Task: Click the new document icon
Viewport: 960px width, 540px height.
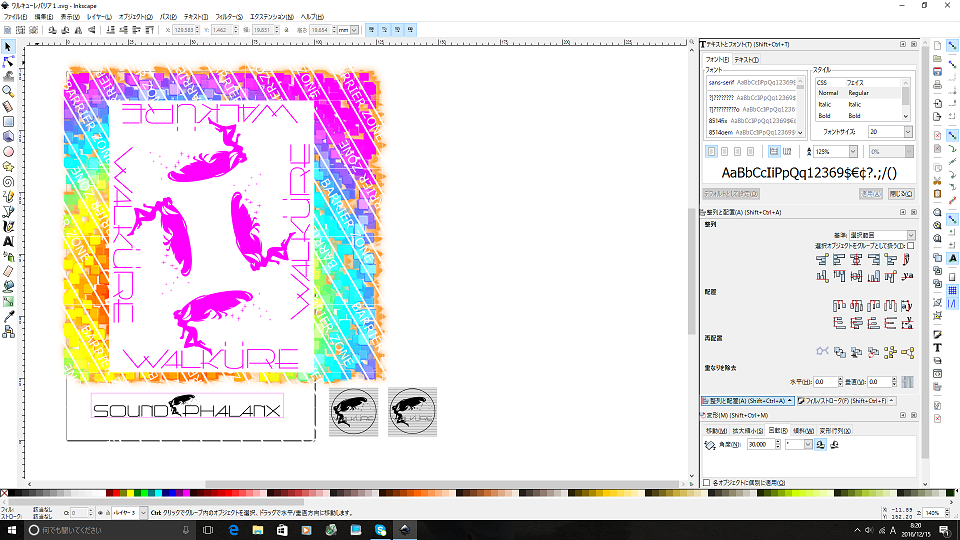Action: coord(938,45)
